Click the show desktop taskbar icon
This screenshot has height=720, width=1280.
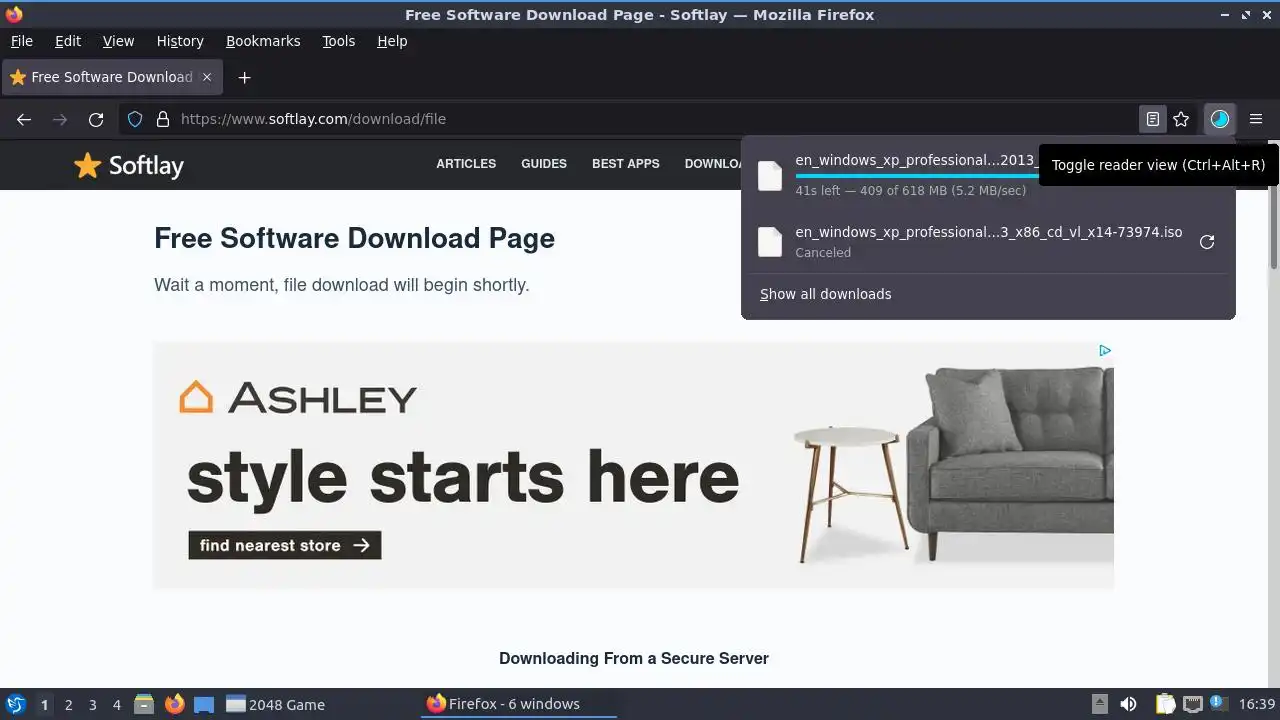pos(204,704)
